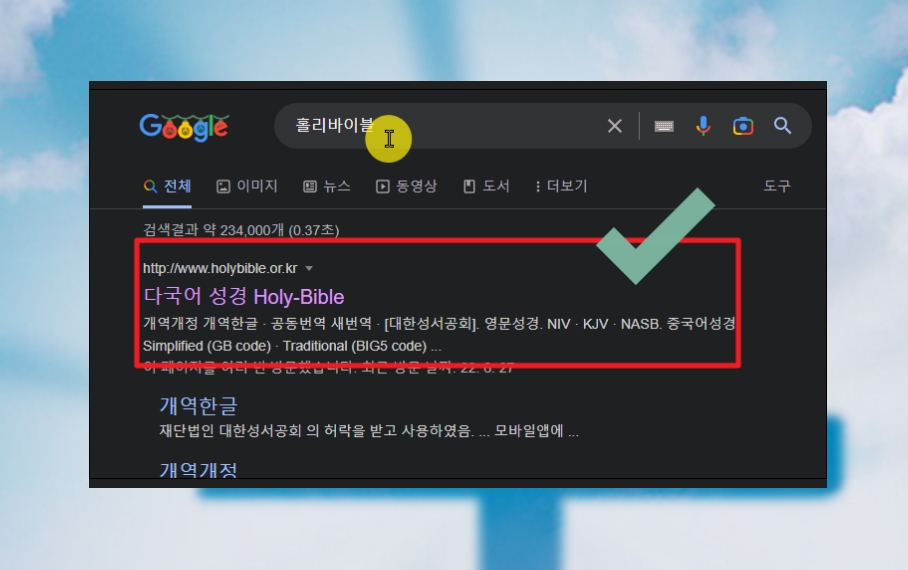
Task: Click the http://www.holybible.or.kr URL text
Action: pos(220,268)
